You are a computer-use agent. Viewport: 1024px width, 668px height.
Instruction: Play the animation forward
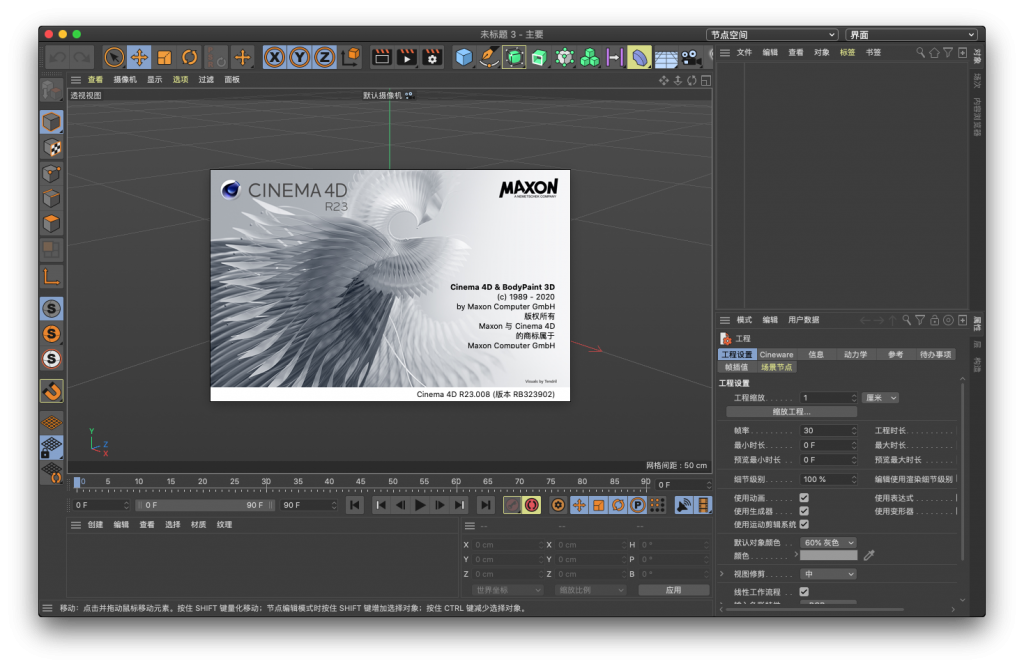421,505
